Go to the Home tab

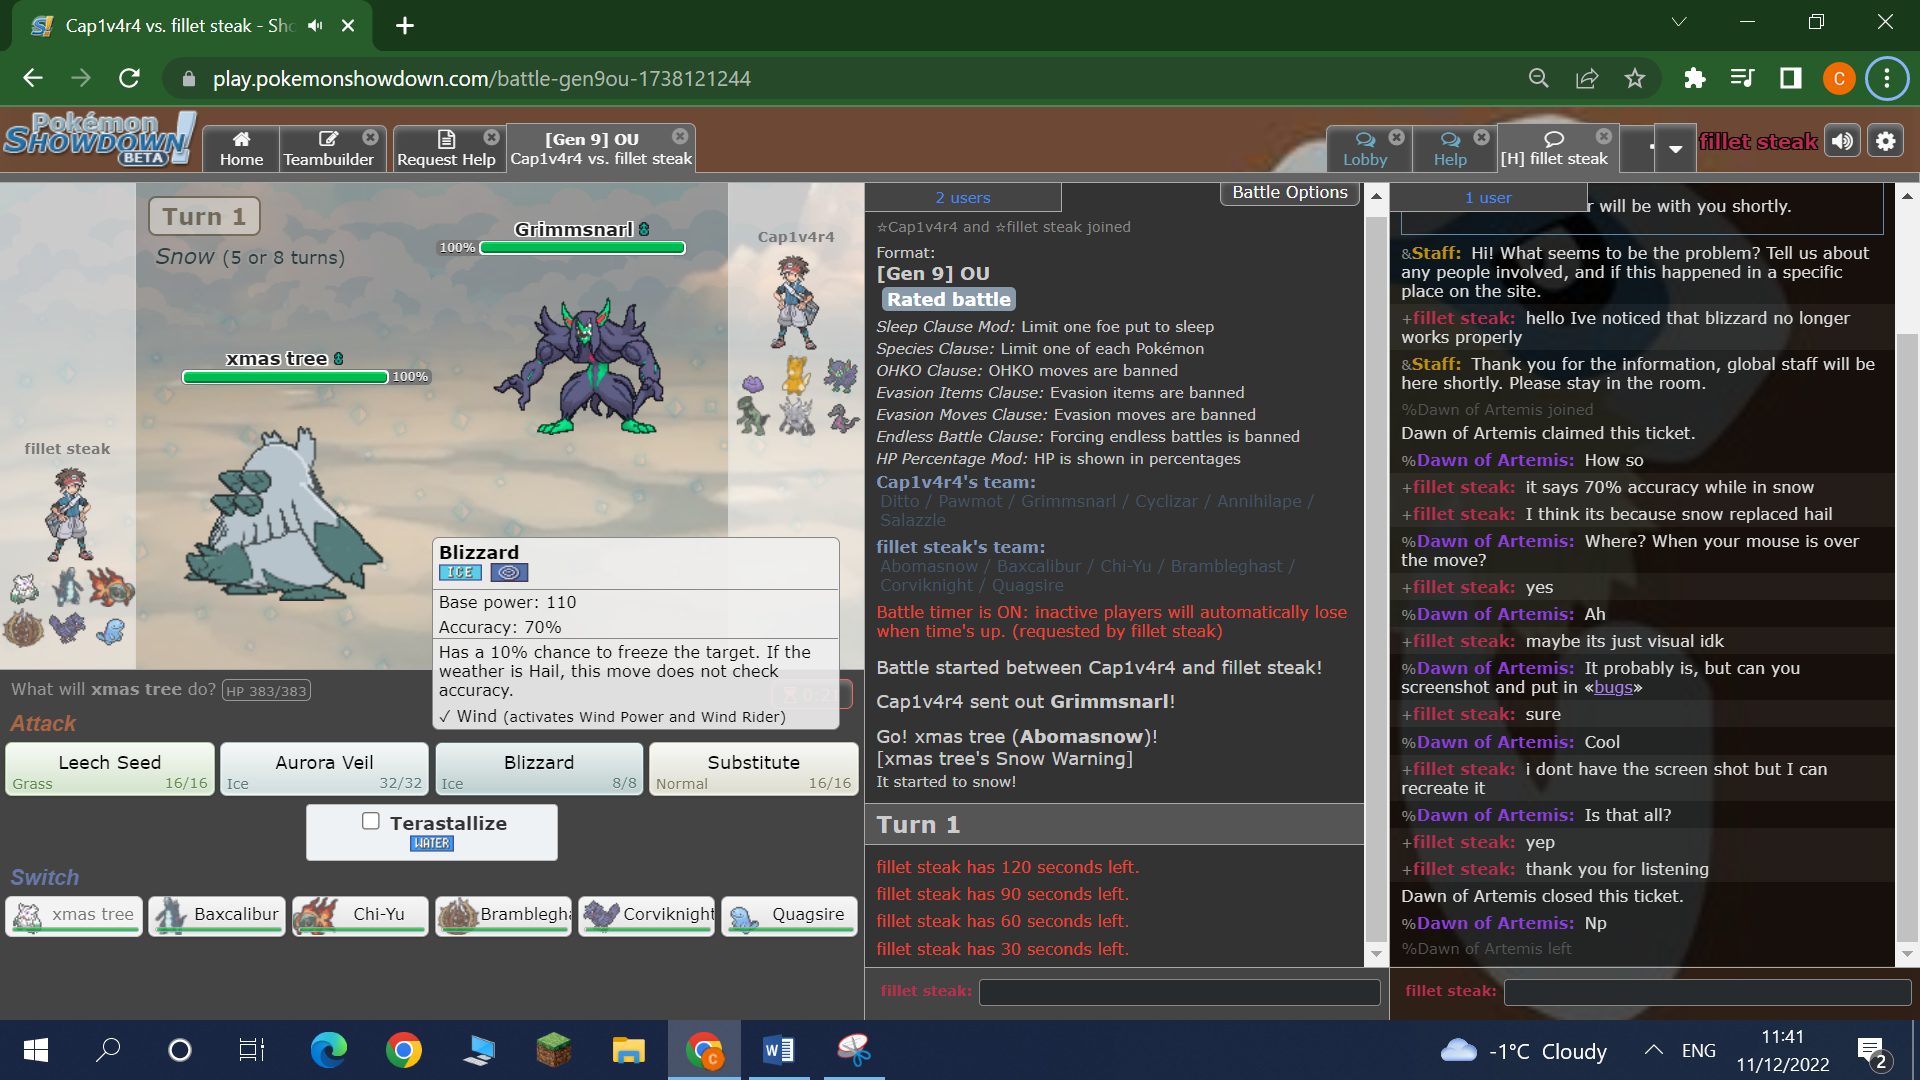point(241,149)
